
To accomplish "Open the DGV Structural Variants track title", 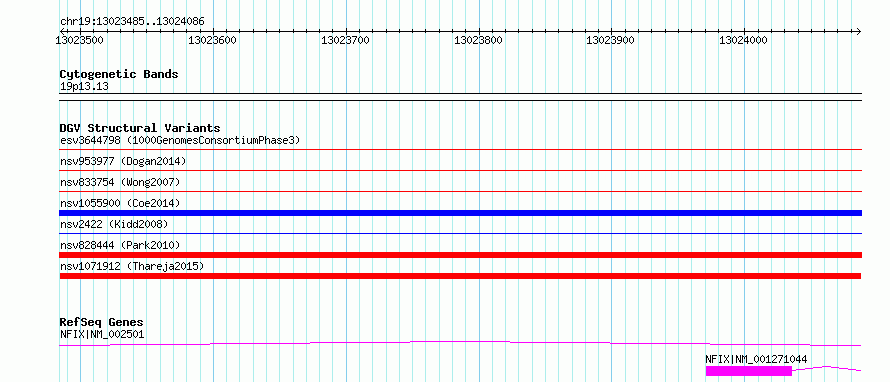I will coord(140,128).
